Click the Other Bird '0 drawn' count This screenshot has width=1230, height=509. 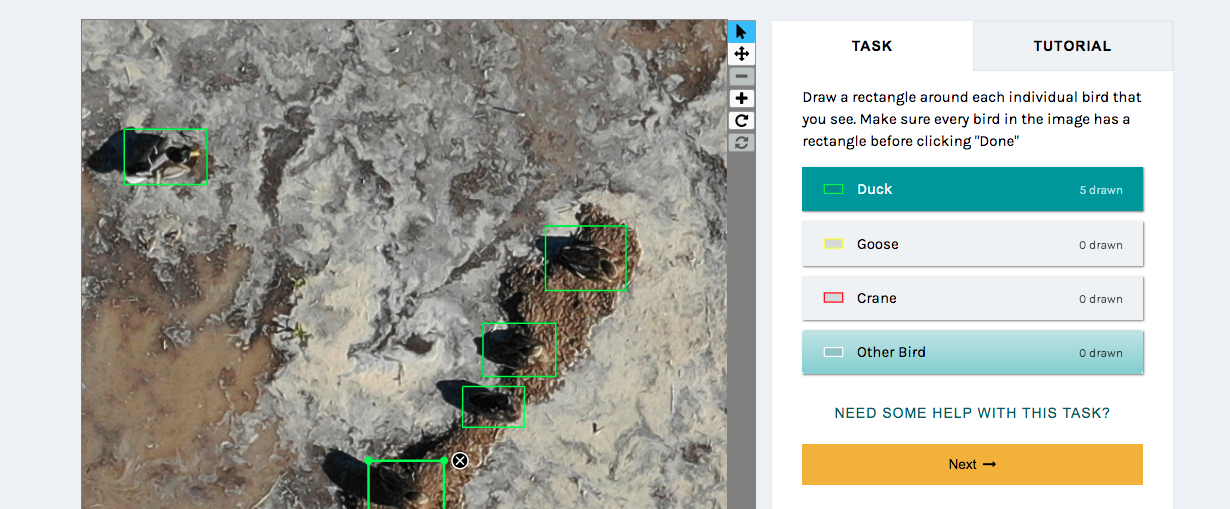tap(1100, 353)
